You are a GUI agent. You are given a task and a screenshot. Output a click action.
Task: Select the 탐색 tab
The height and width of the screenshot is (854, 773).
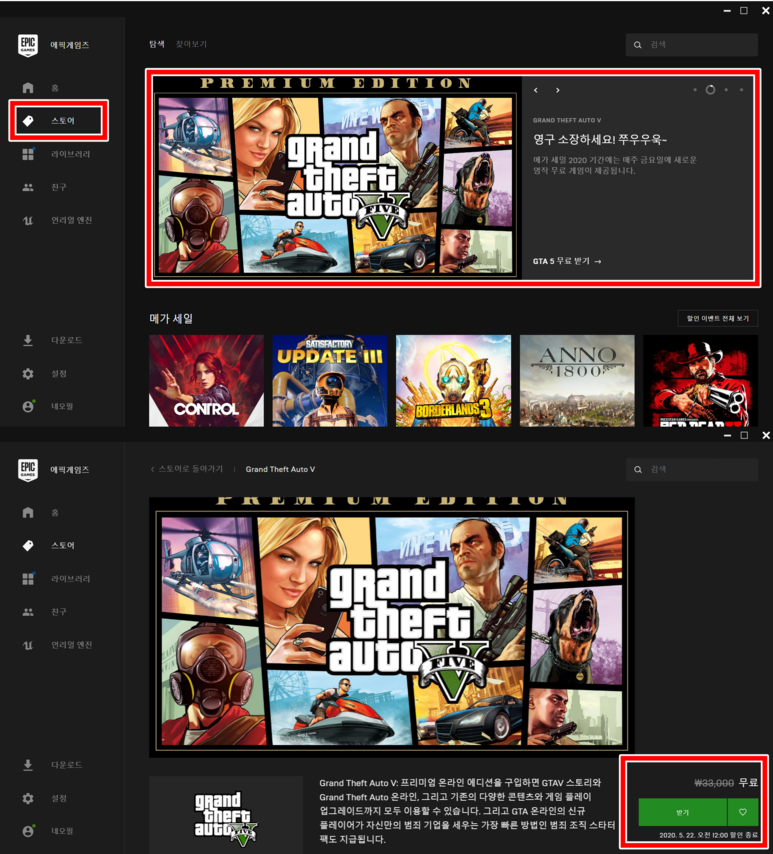click(x=157, y=44)
